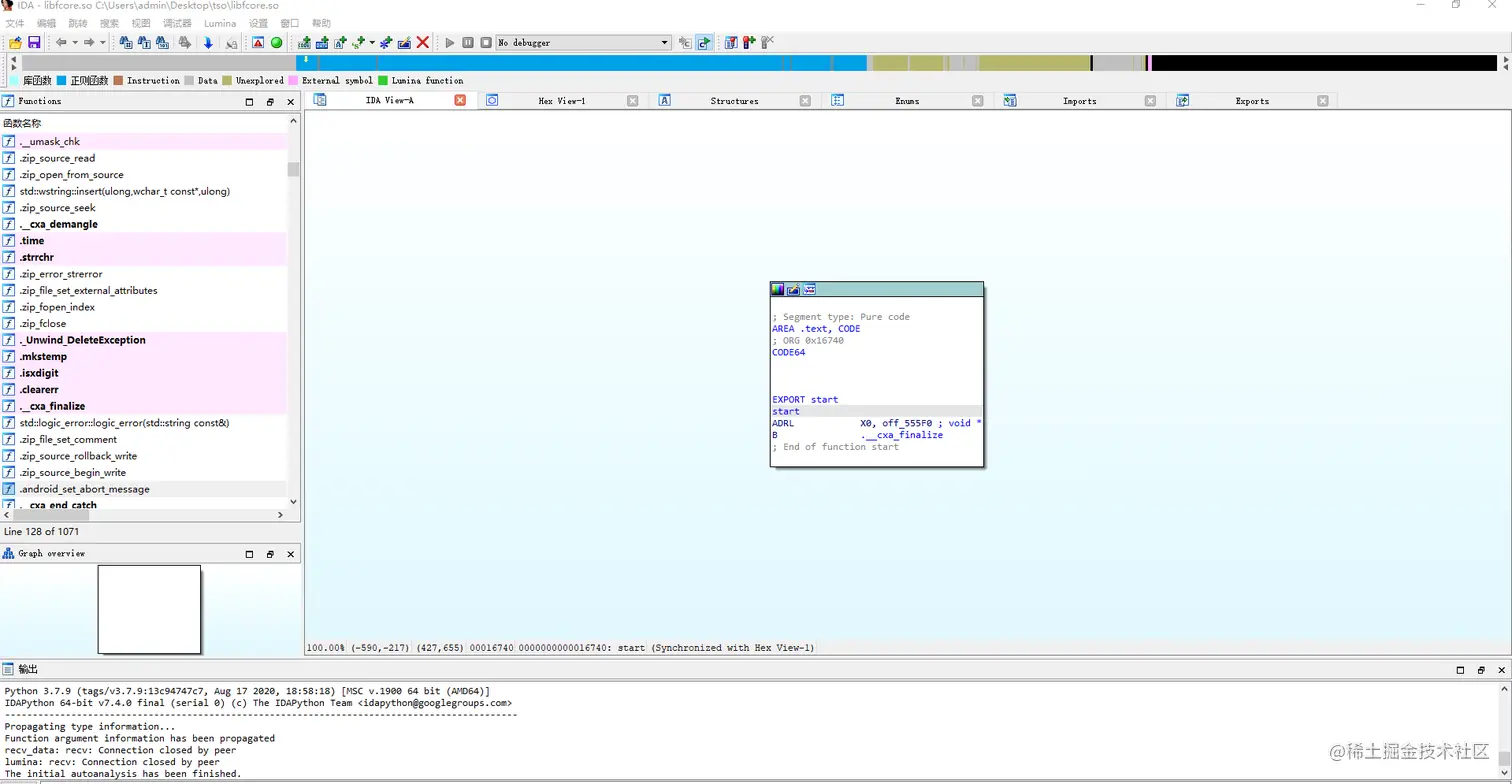Select .mkstemp function entry

[x=144, y=356]
